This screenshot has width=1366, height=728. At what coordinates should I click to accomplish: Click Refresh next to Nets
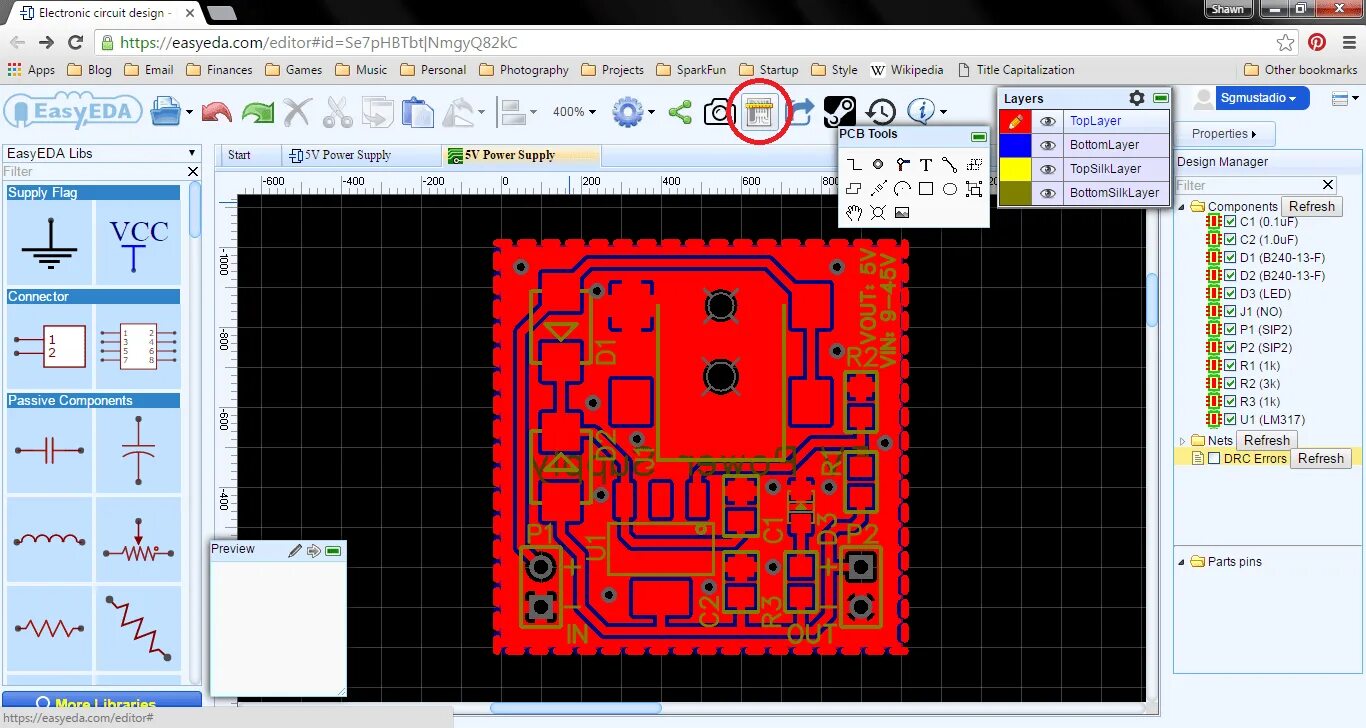1267,440
